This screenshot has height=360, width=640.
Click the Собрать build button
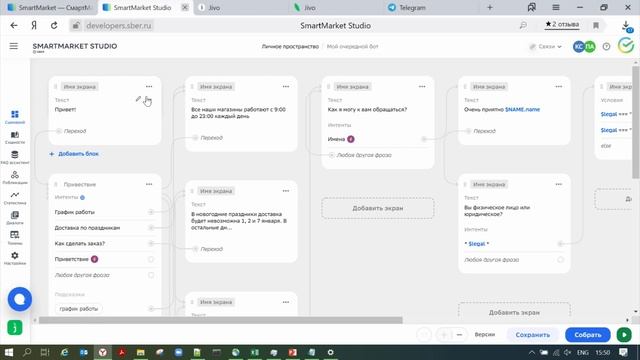click(x=588, y=335)
